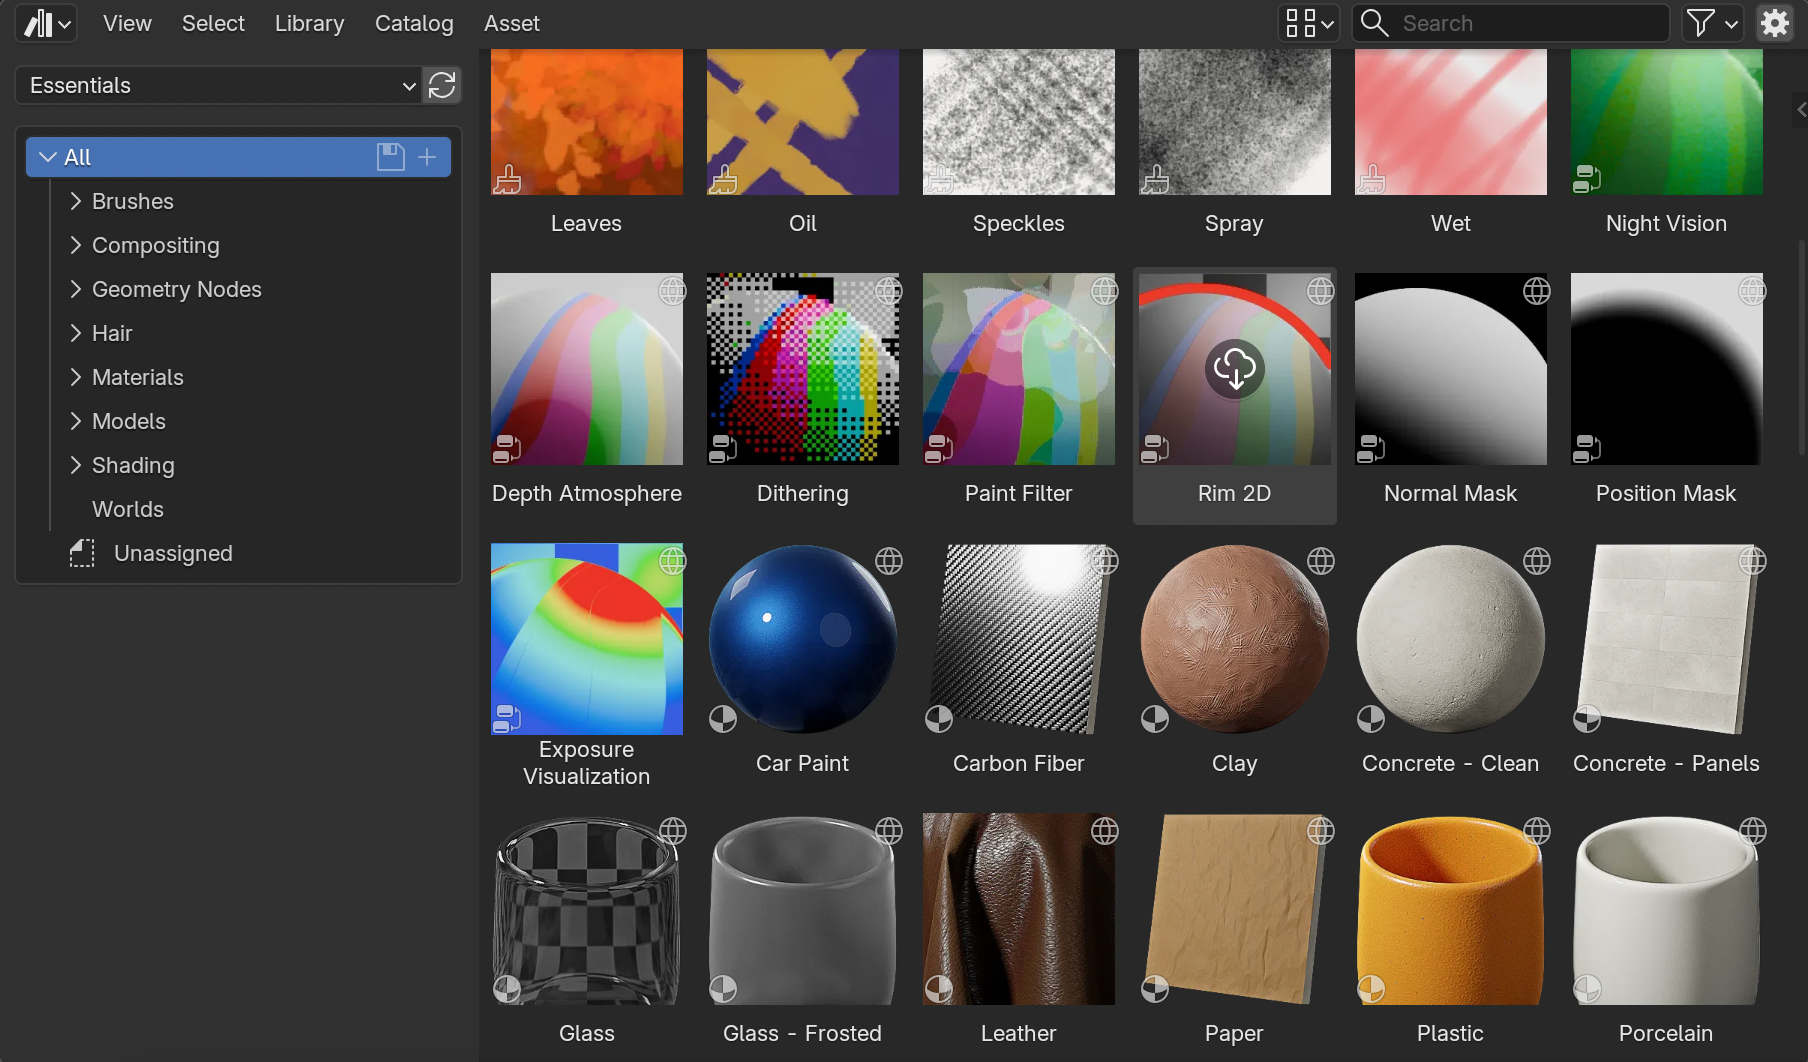This screenshot has width=1808, height=1062.
Task: Click the Concrete - Clean label
Action: (x=1451, y=763)
